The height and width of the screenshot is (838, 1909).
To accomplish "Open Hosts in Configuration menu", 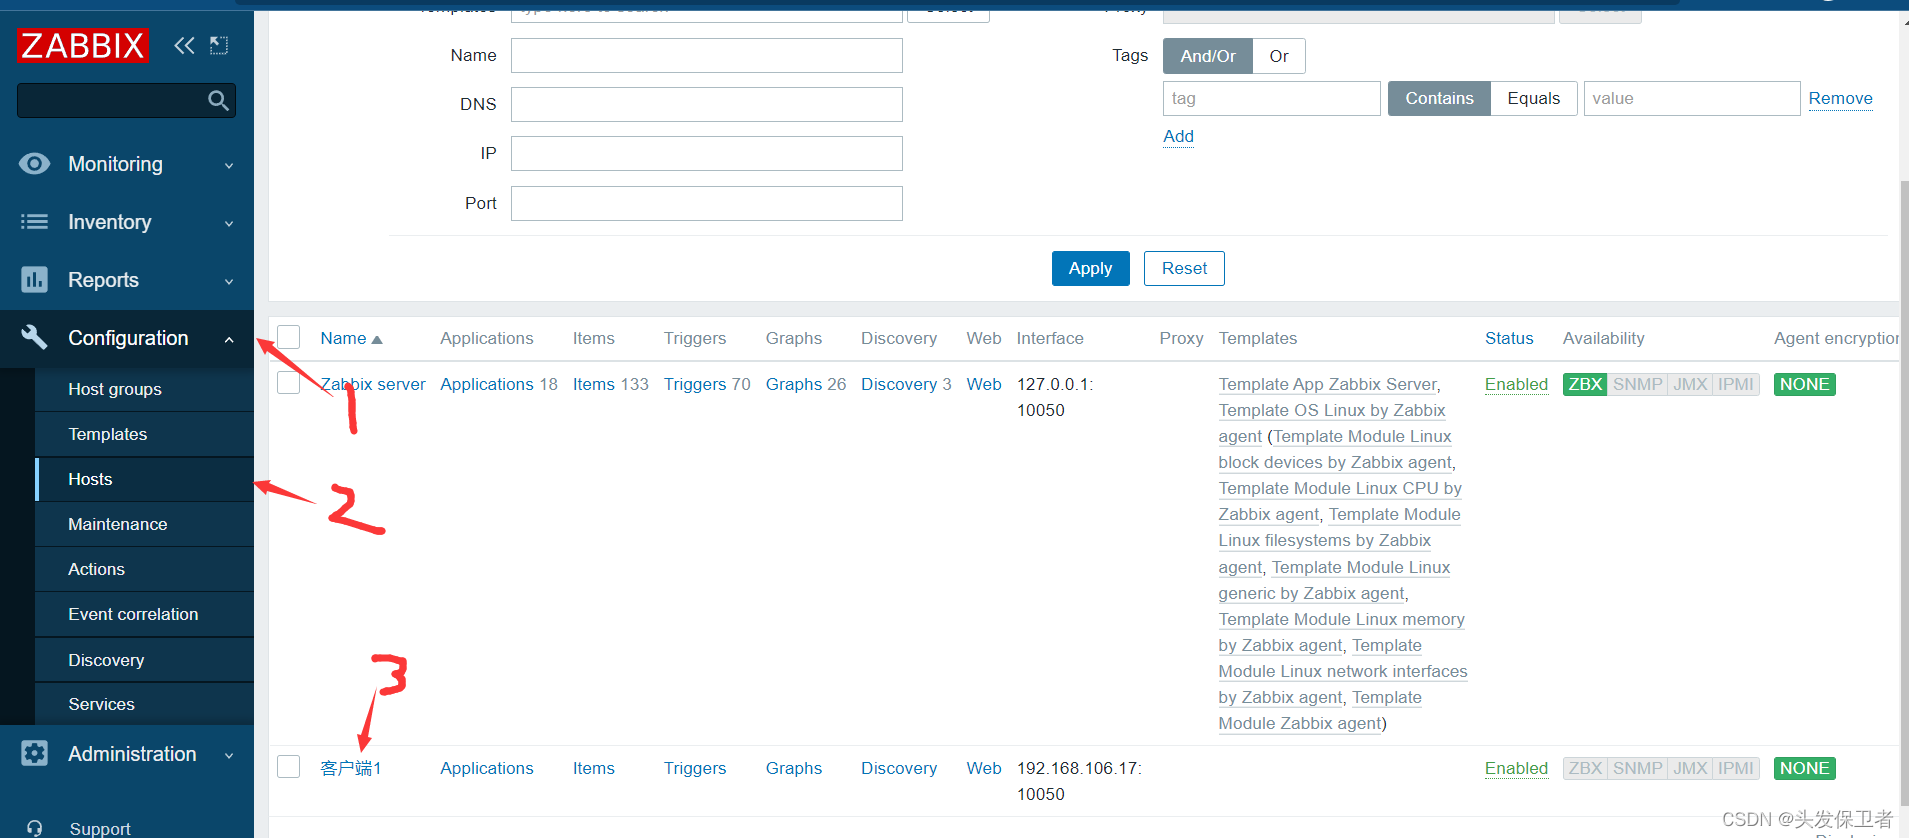I will 144,479.
